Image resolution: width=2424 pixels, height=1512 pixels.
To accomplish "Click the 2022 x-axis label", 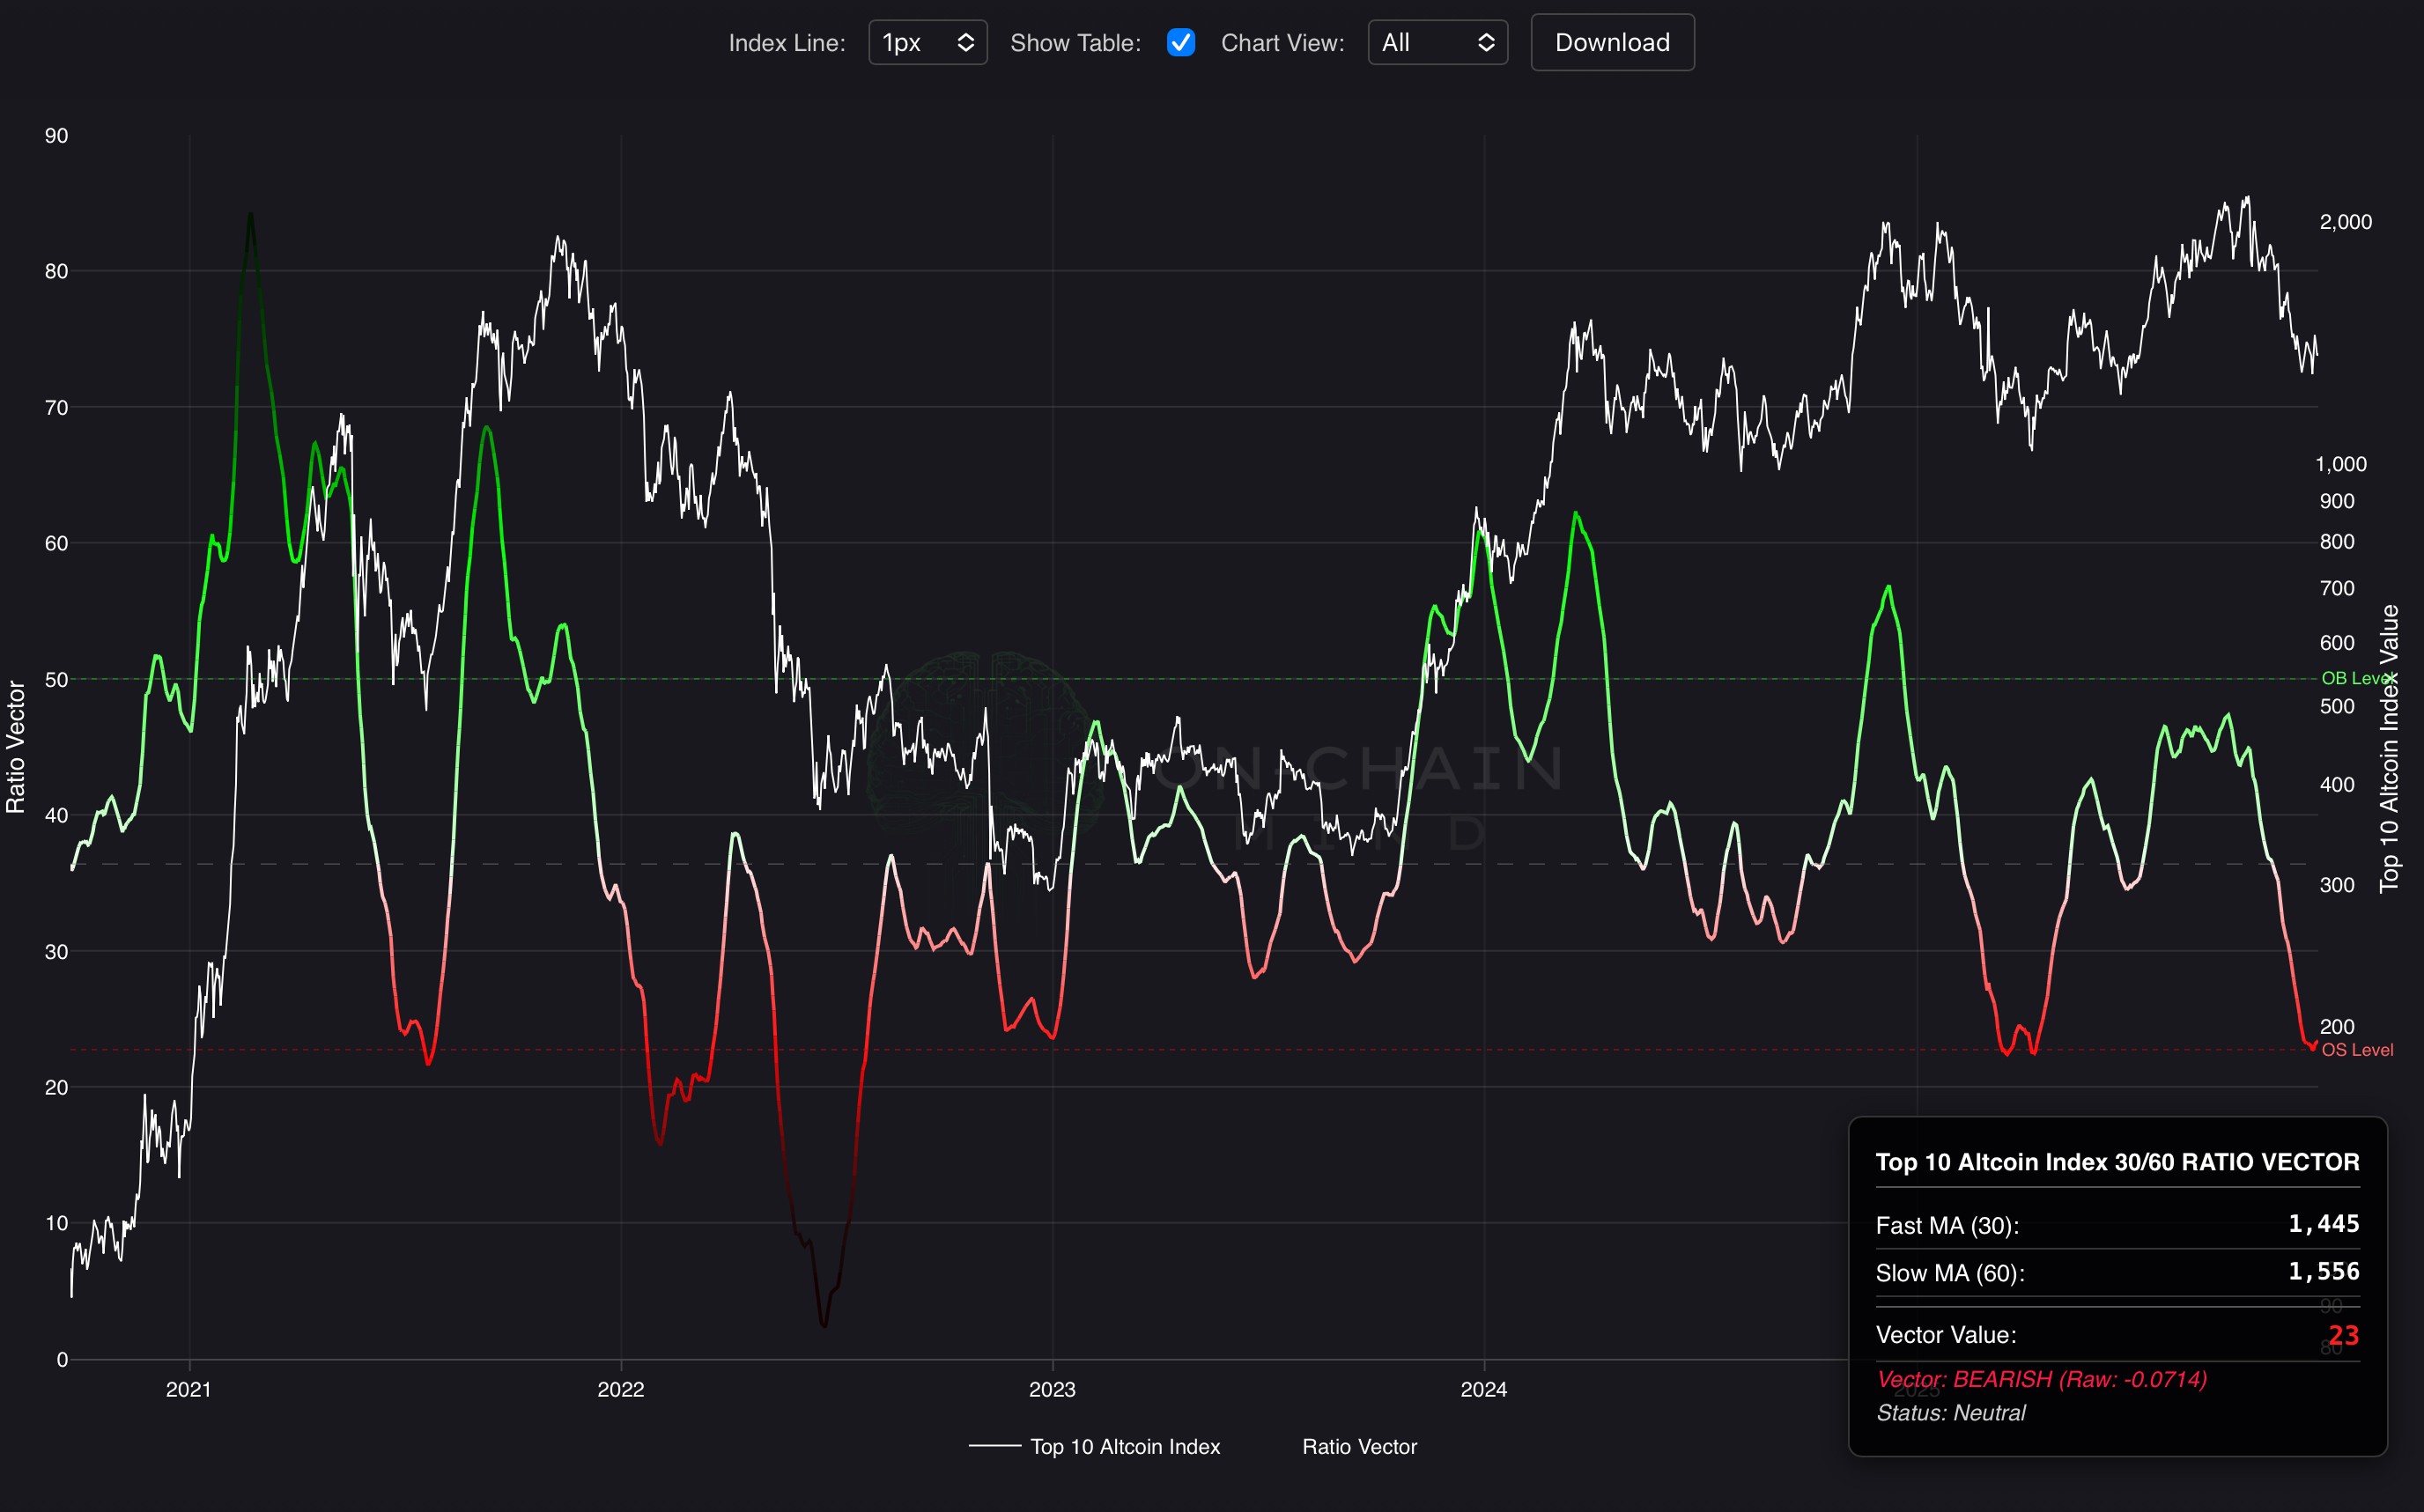I will (x=620, y=1389).
